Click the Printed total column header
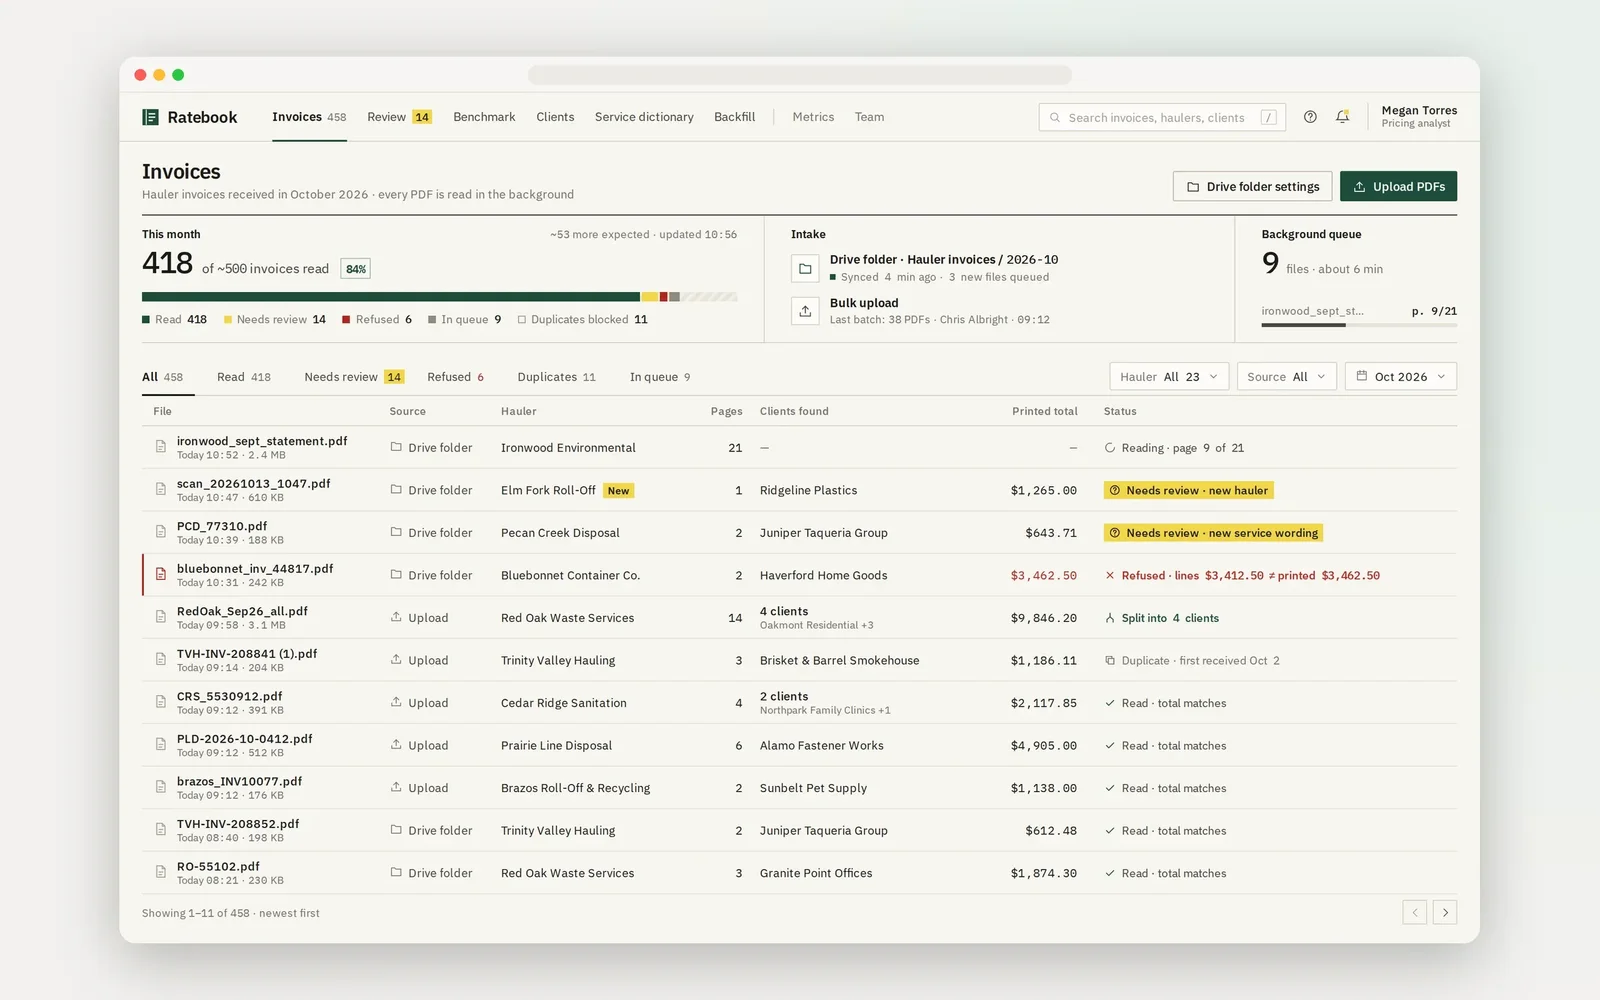 (x=1044, y=411)
